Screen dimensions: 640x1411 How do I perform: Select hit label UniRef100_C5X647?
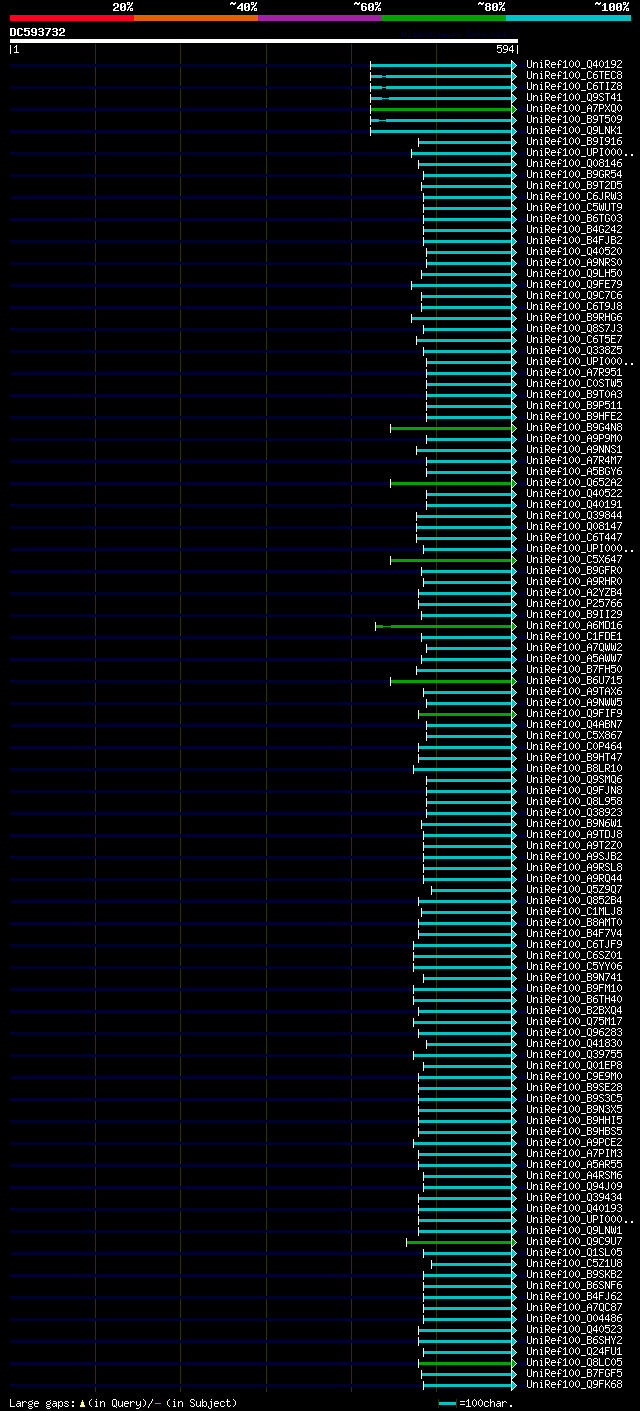click(574, 559)
